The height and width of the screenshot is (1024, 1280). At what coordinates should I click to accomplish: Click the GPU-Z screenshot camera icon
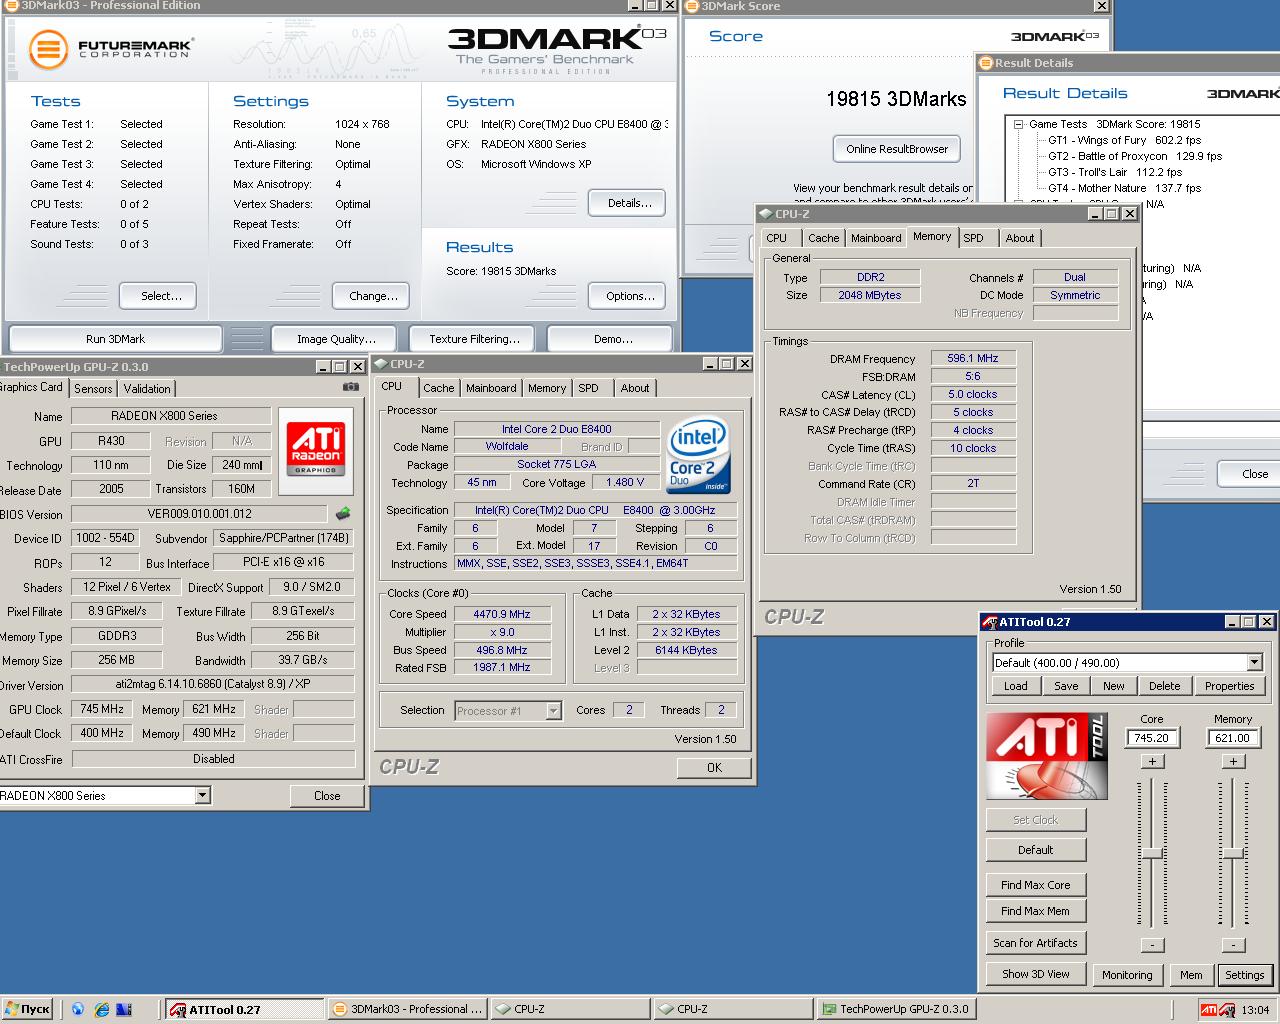pos(351,387)
